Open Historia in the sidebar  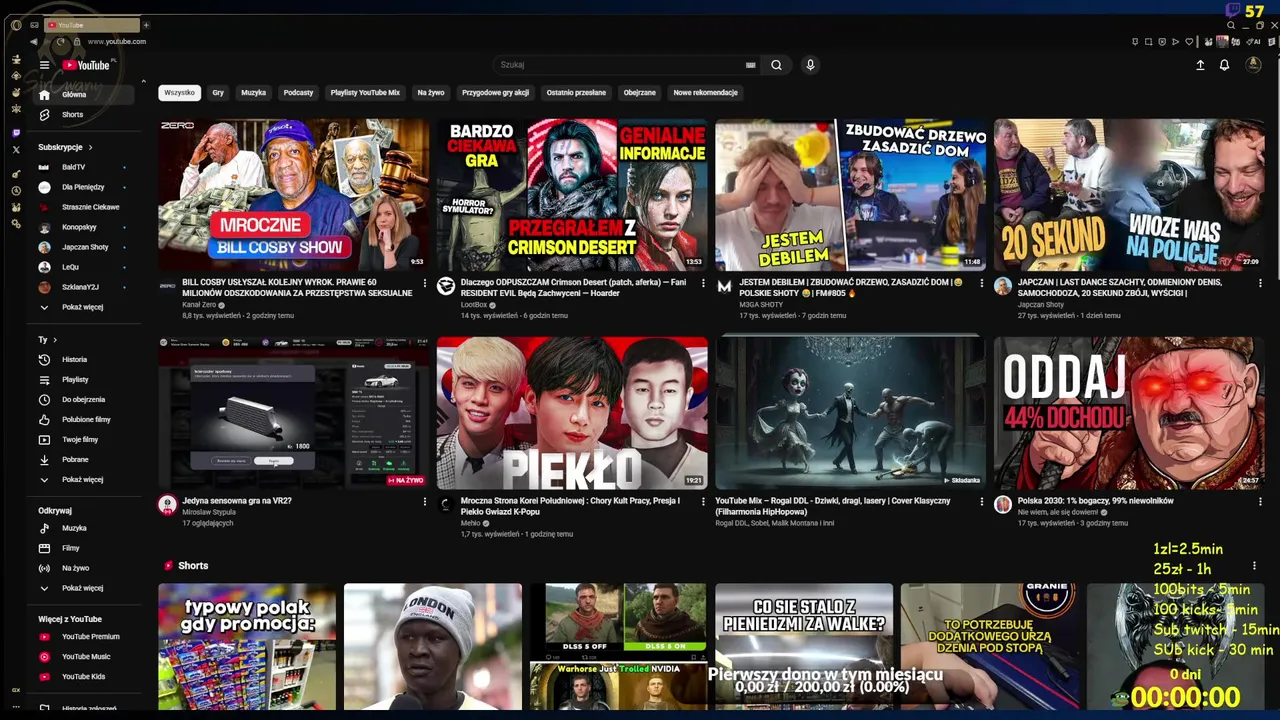click(84, 360)
